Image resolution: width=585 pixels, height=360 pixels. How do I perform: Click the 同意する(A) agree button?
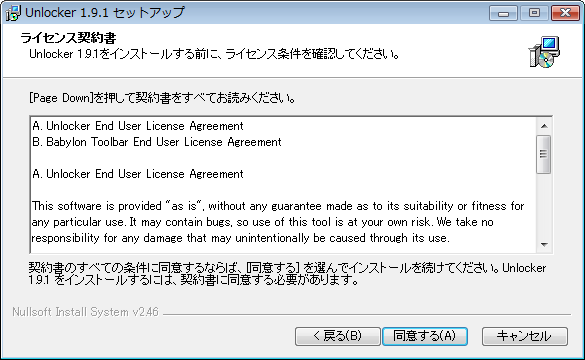pos(425,336)
